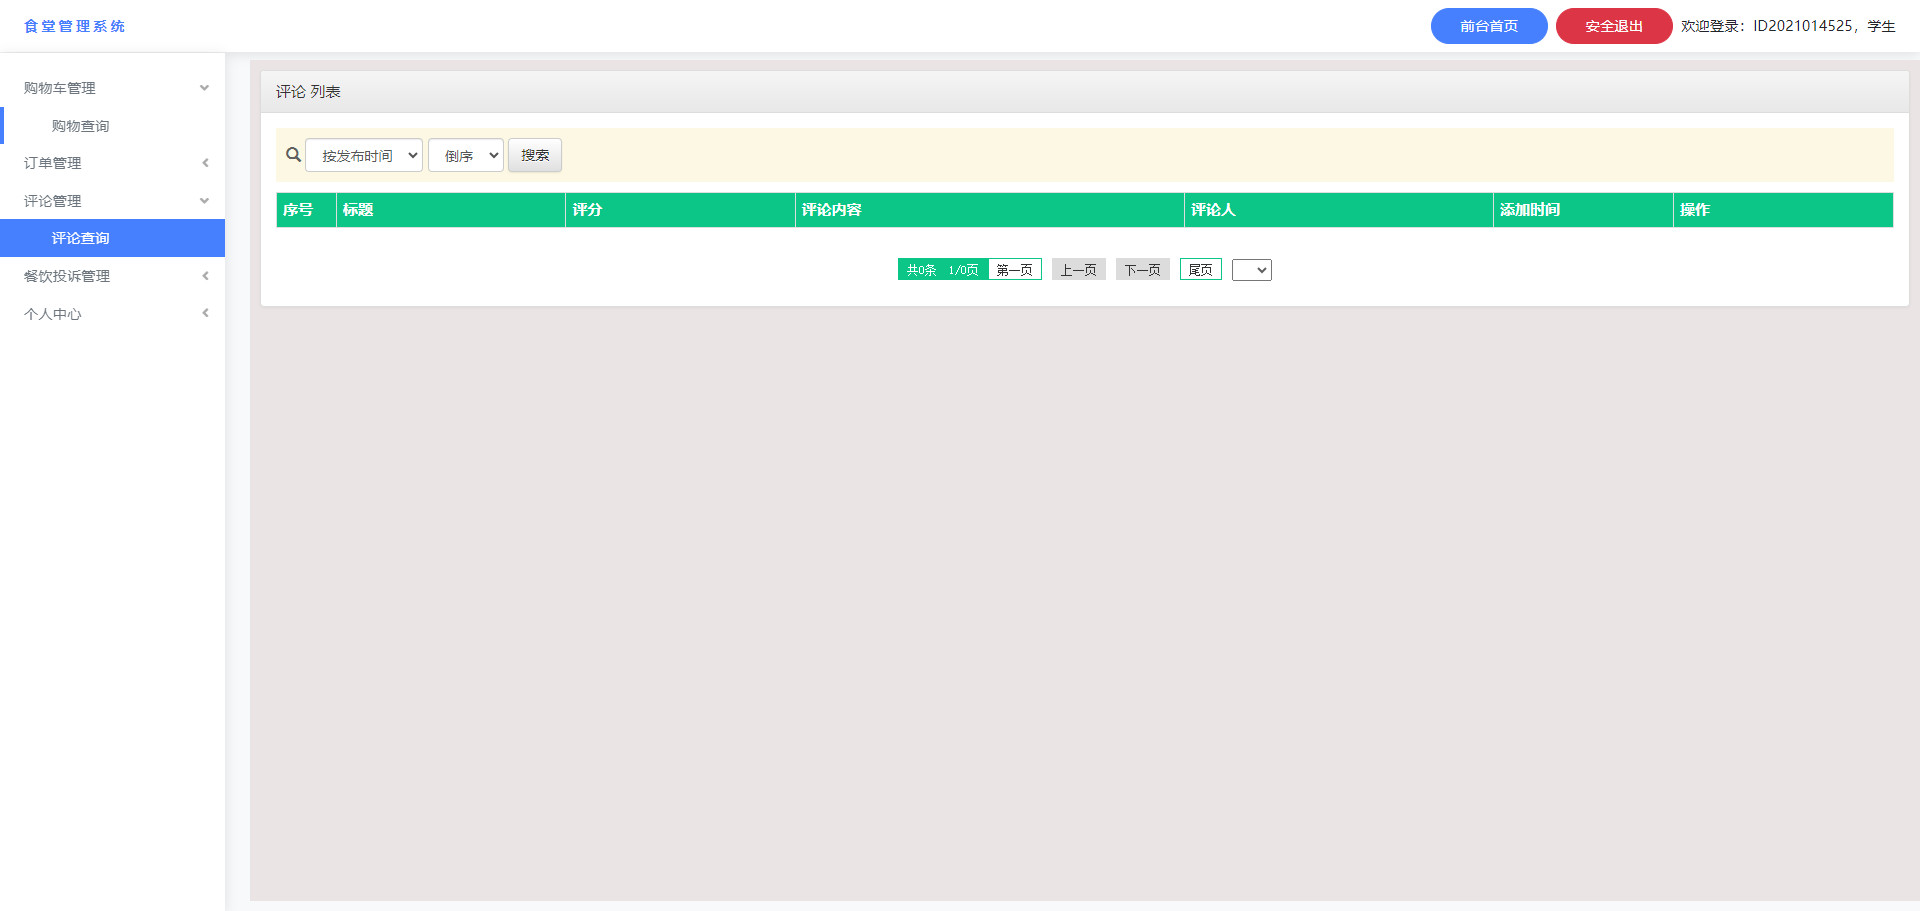The width and height of the screenshot is (1920, 911).
Task: Expand the 个人中心 arrow
Action: tap(205, 313)
